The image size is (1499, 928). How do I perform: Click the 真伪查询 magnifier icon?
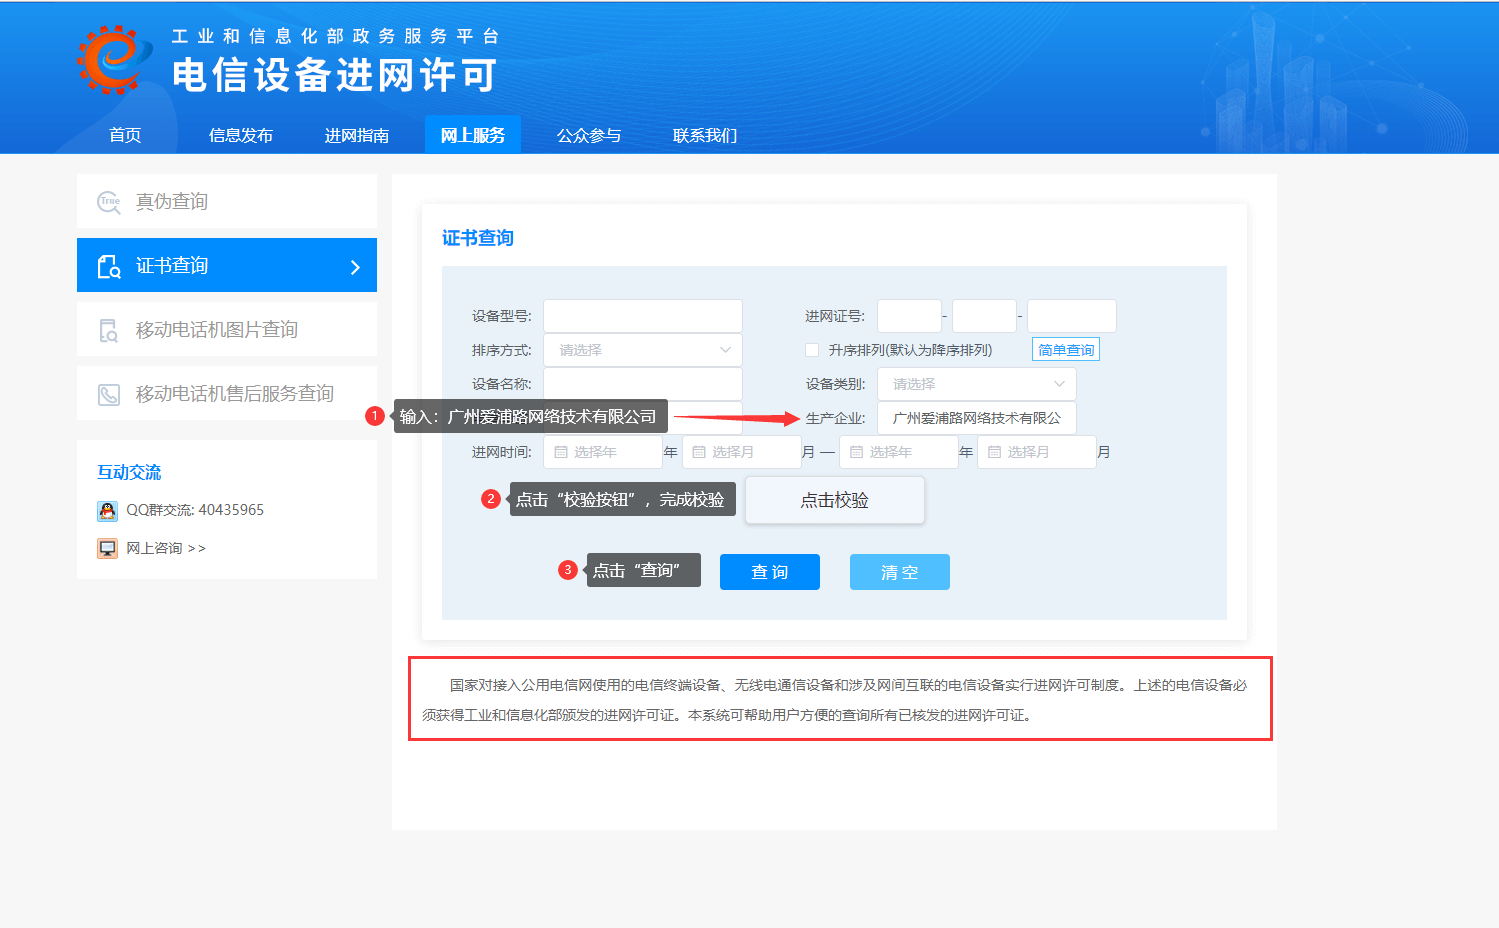click(108, 202)
